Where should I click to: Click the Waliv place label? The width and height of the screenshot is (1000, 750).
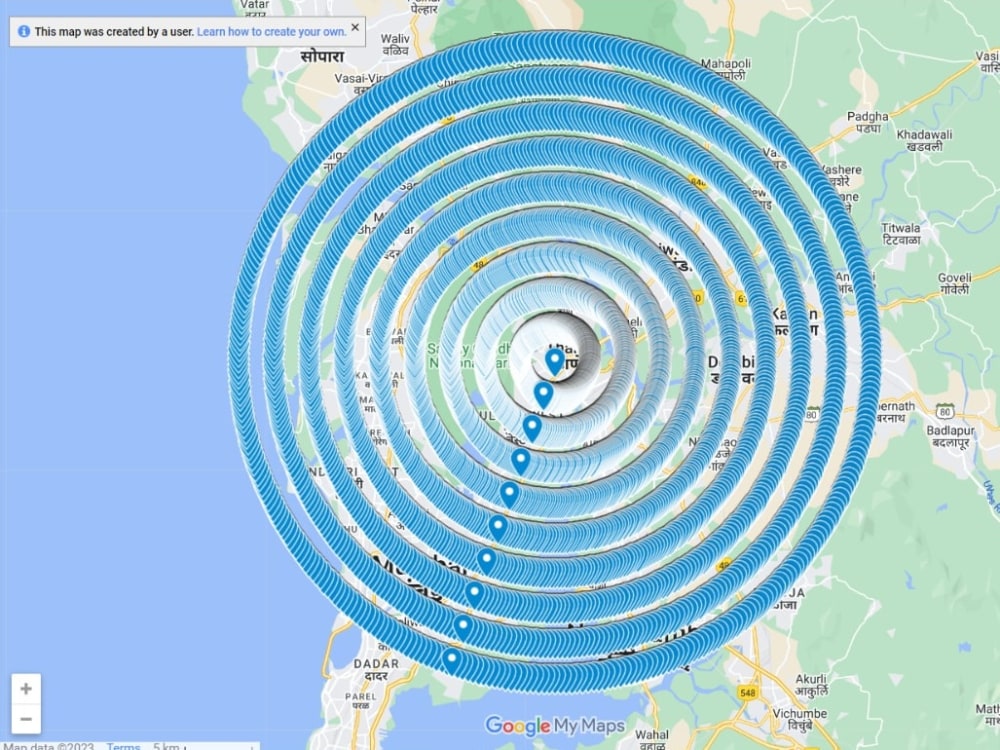[395, 44]
